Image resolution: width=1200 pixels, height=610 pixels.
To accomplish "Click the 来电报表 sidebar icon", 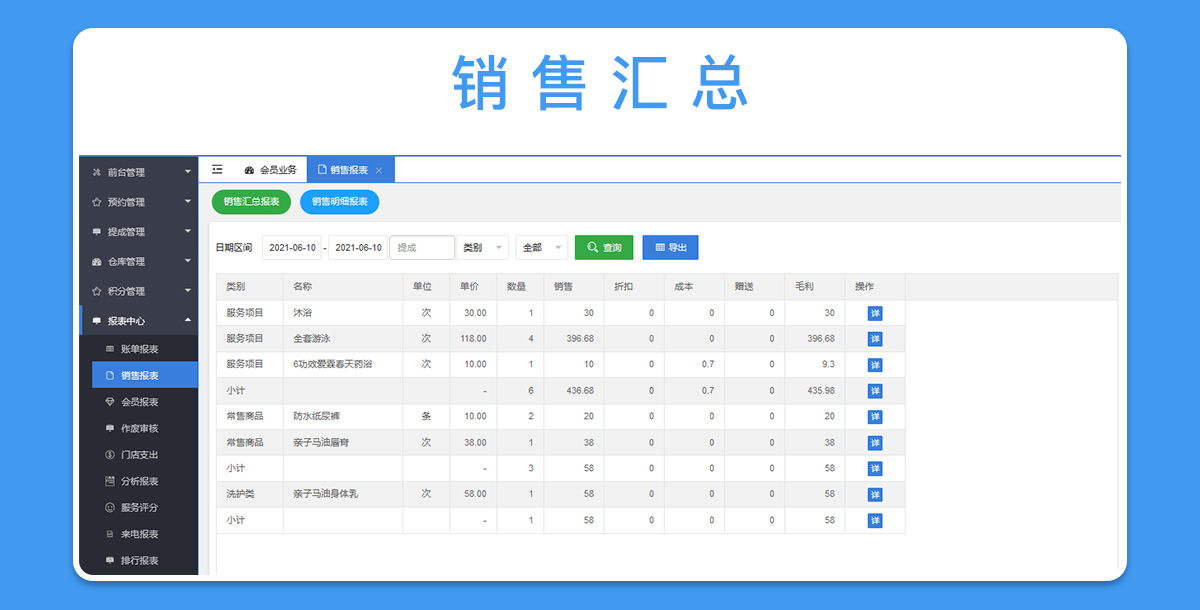I will (110, 534).
